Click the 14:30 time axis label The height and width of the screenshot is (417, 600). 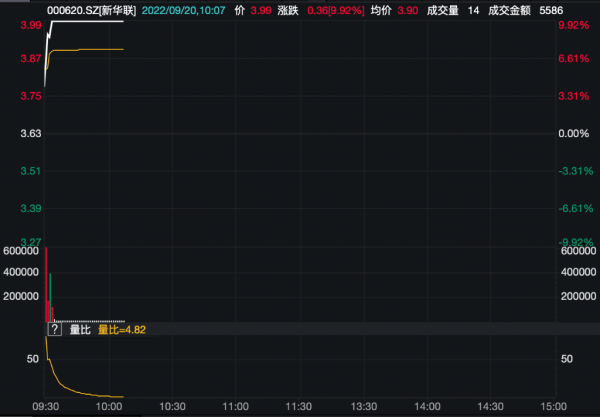click(491, 406)
